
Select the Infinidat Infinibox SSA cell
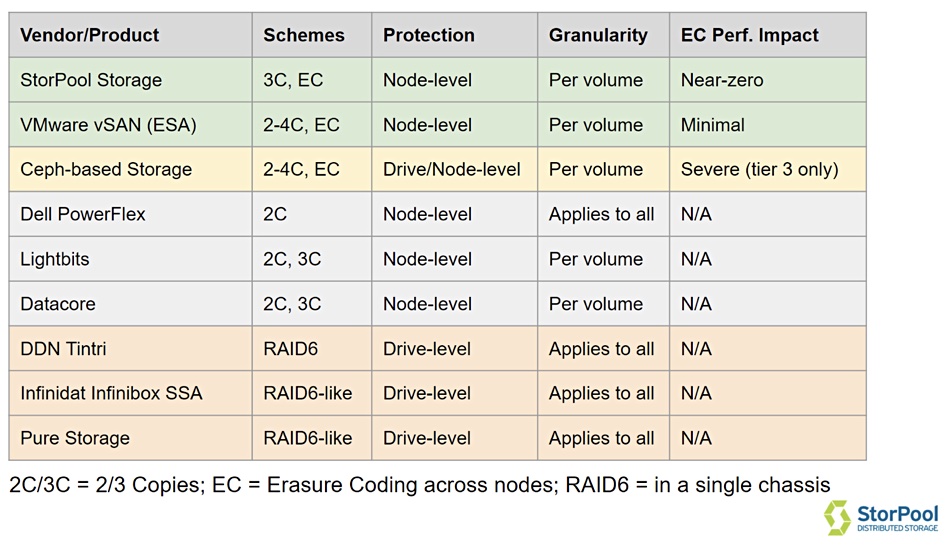[x=130, y=393]
